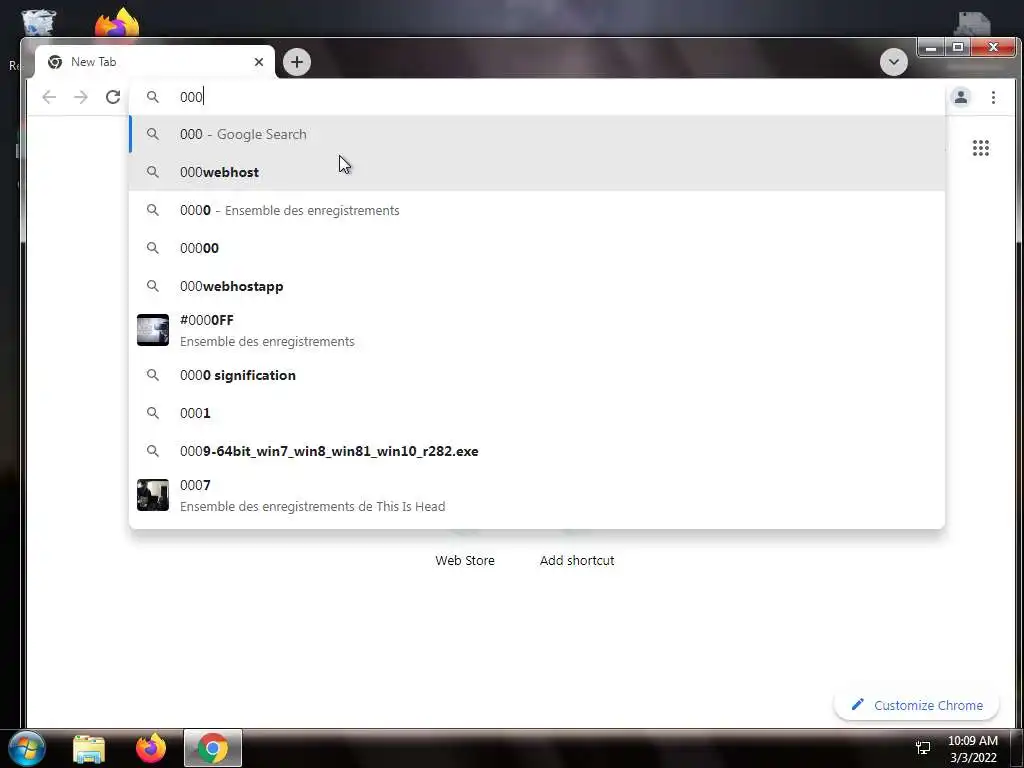Reload the current page

point(113,97)
